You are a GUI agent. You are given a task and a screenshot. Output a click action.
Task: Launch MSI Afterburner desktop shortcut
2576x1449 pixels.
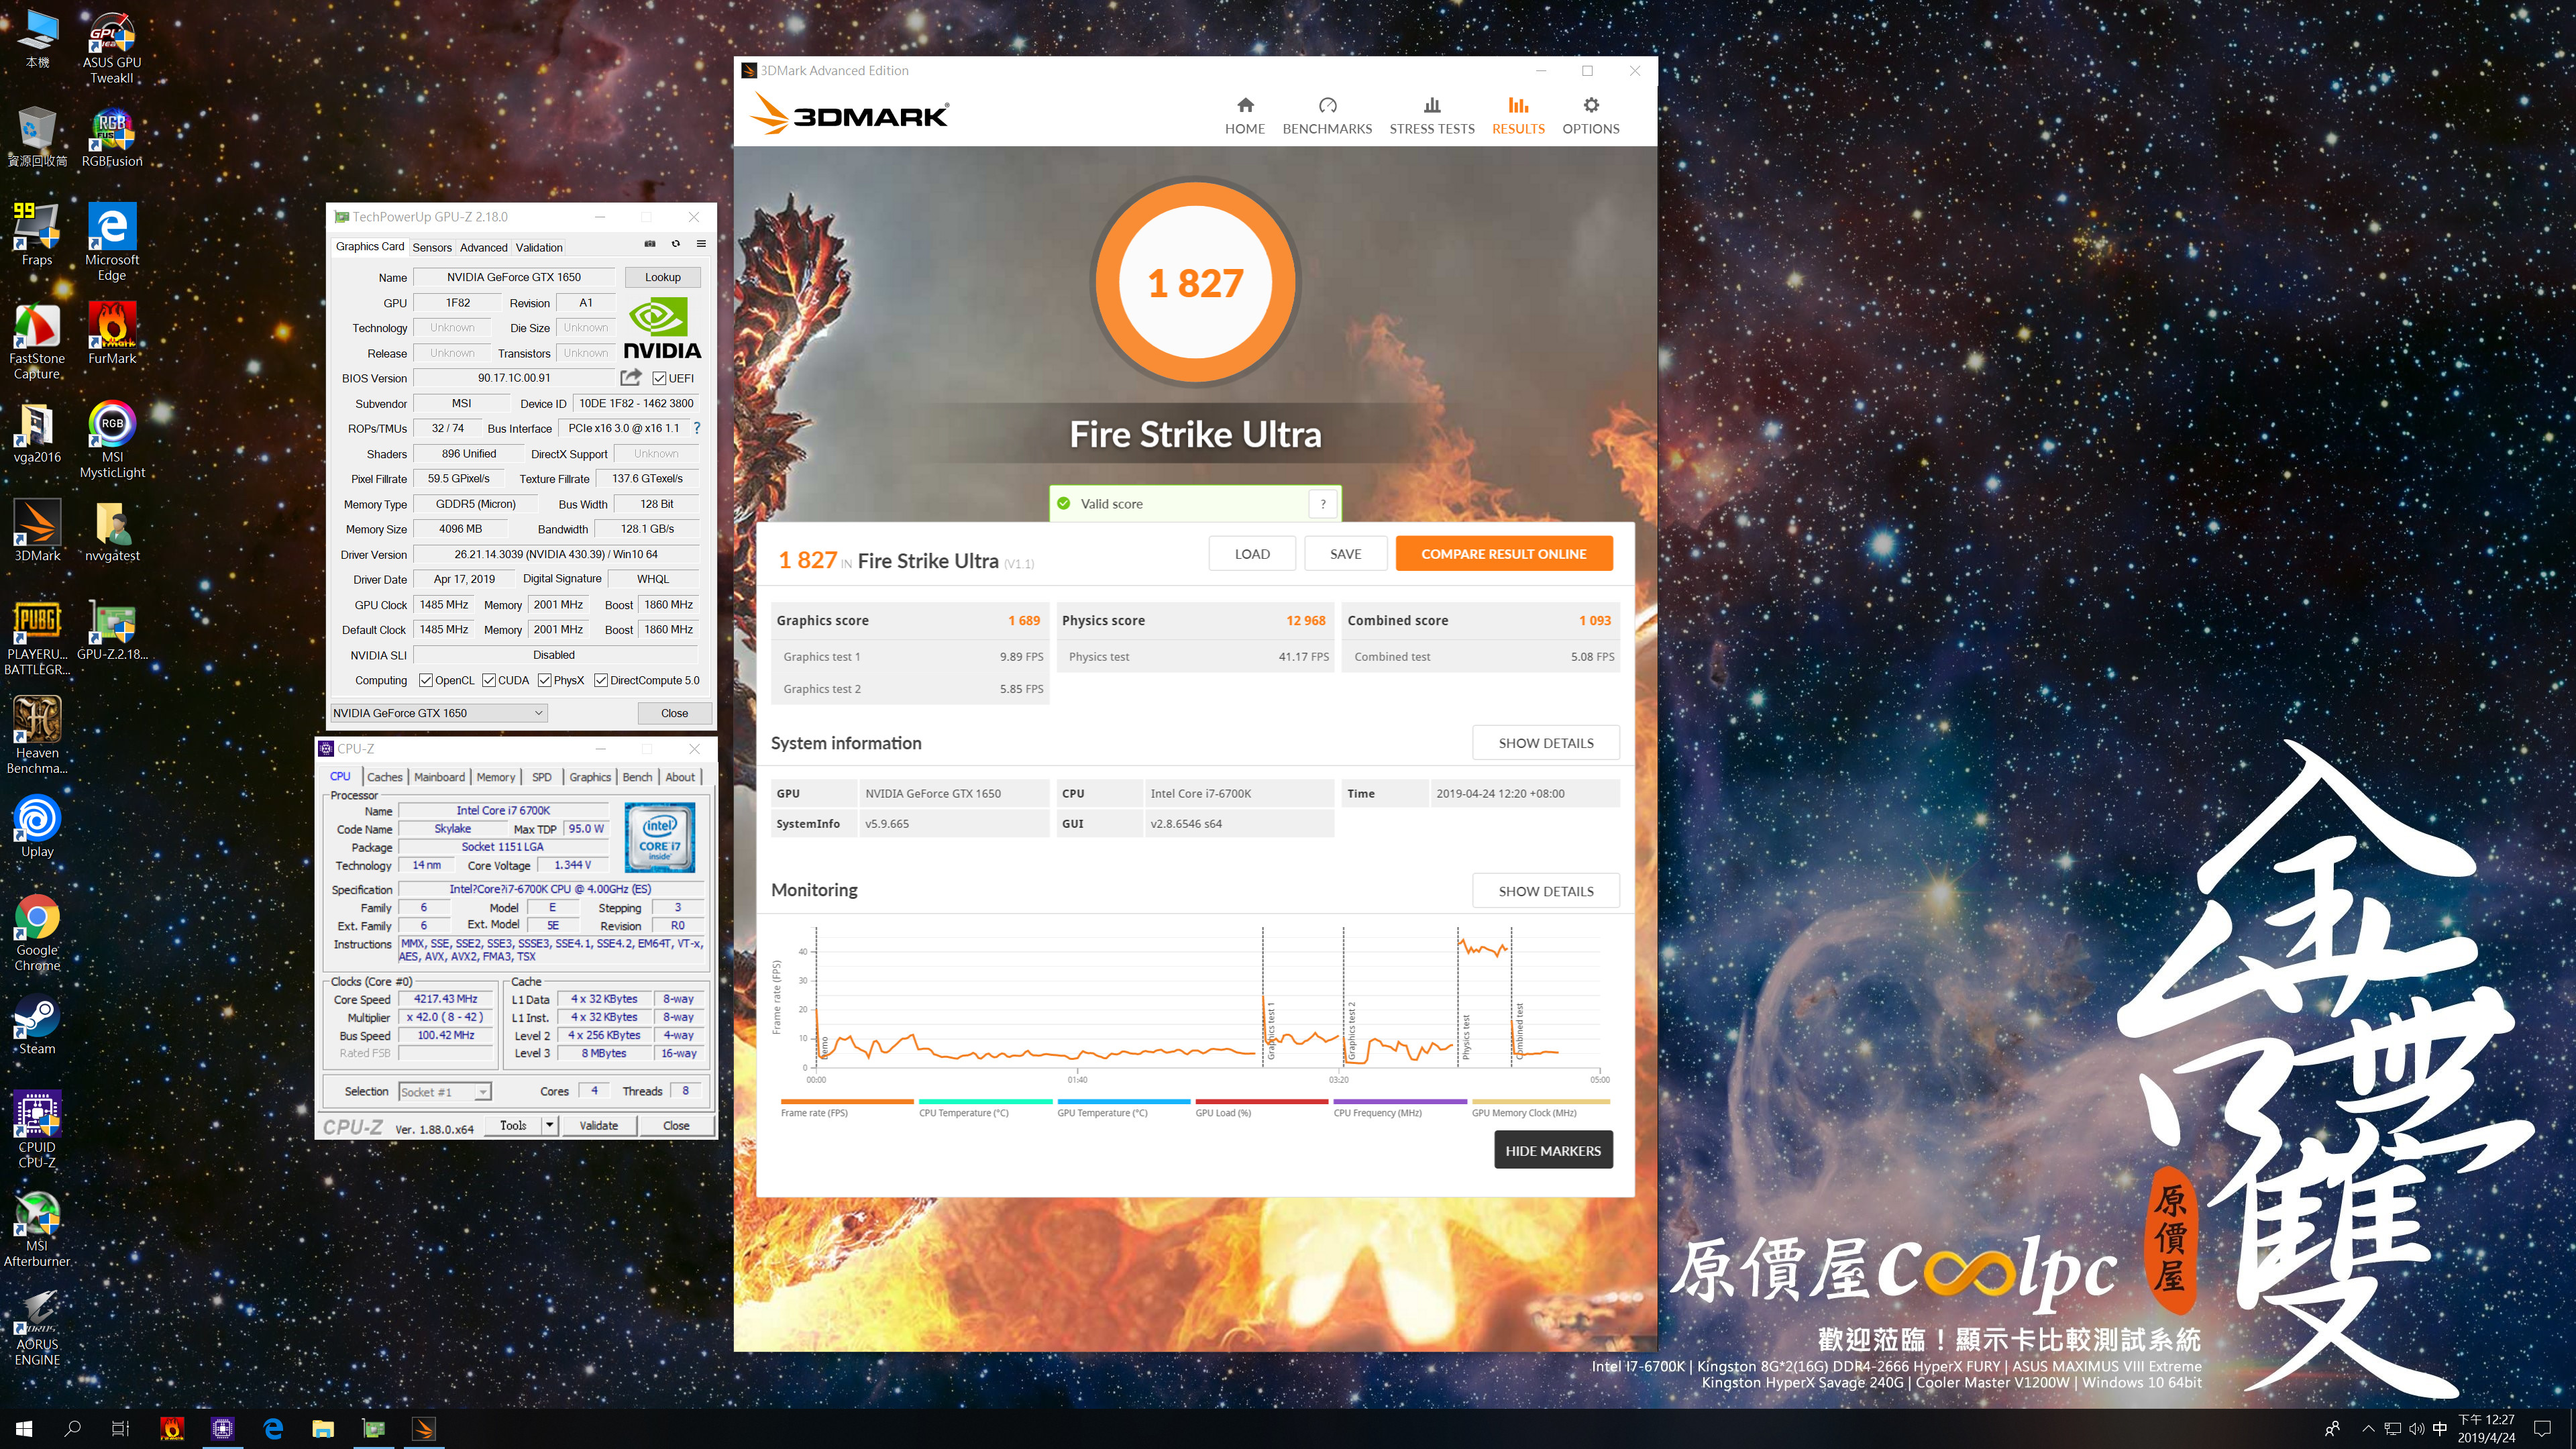pos(37,1229)
